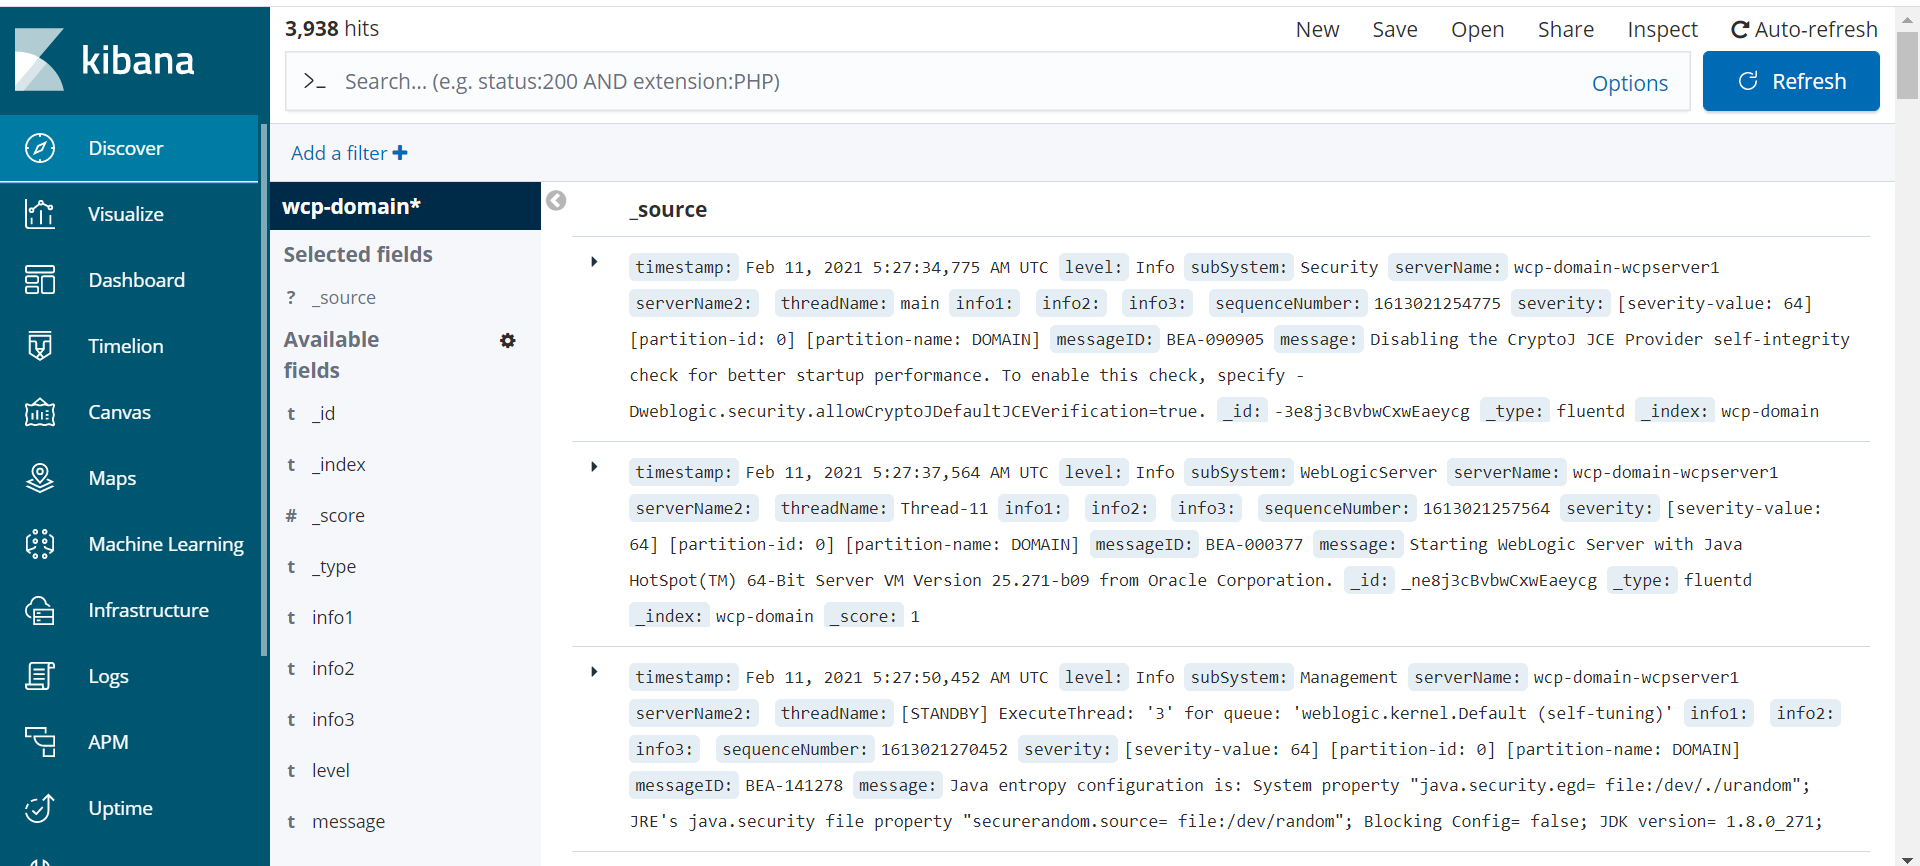Viewport: 1920px width, 866px height.
Task: Open the Uptime icon
Action: pyautogui.click(x=40, y=808)
